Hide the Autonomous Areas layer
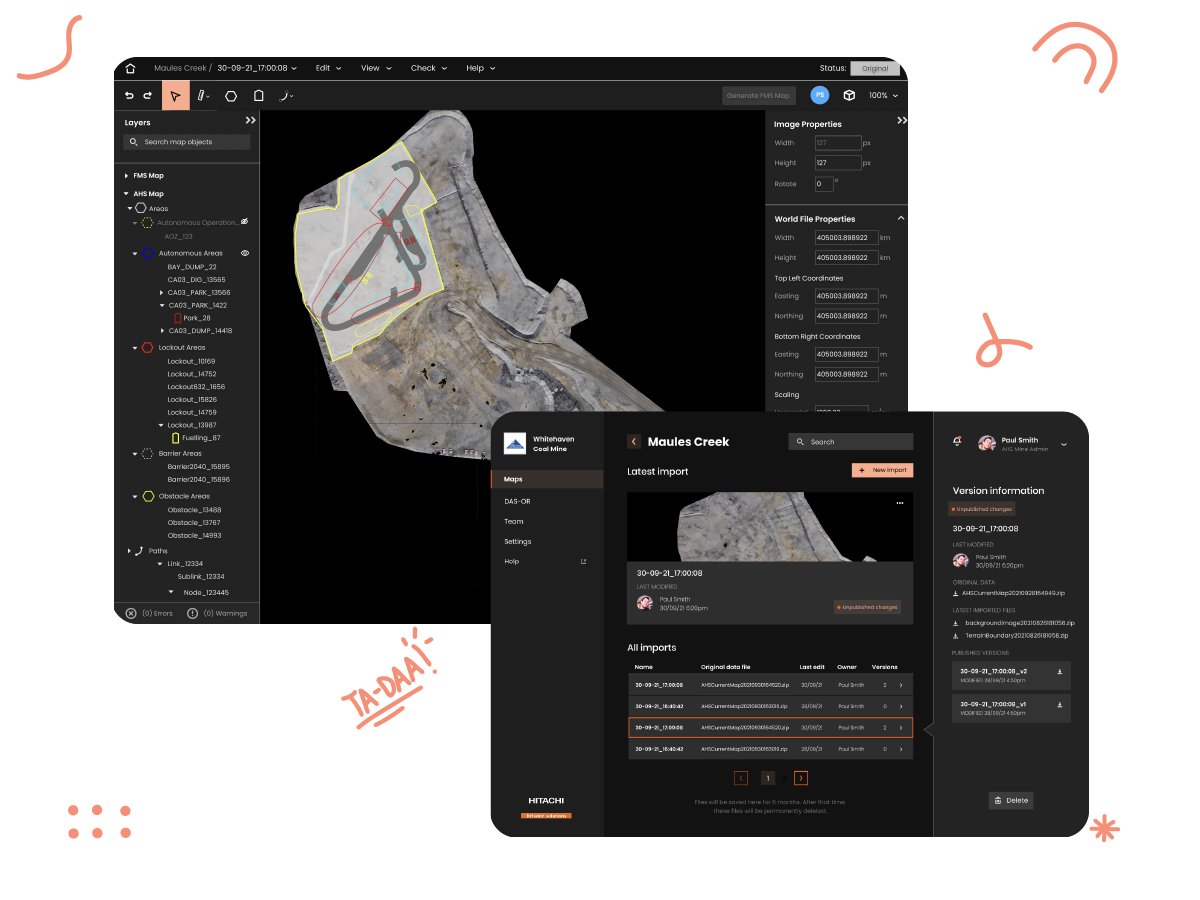The image size is (1200, 900). click(x=245, y=253)
